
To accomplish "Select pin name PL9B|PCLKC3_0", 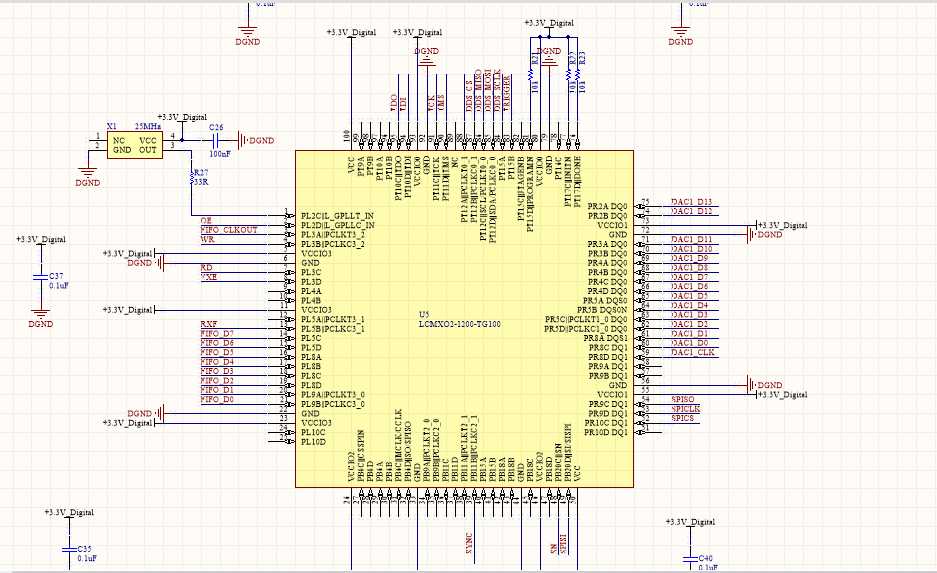I will pos(333,404).
